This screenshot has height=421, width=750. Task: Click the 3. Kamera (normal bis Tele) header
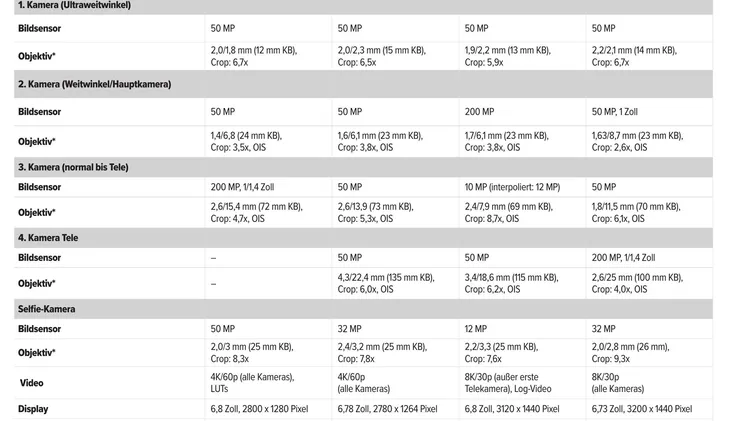(363, 167)
